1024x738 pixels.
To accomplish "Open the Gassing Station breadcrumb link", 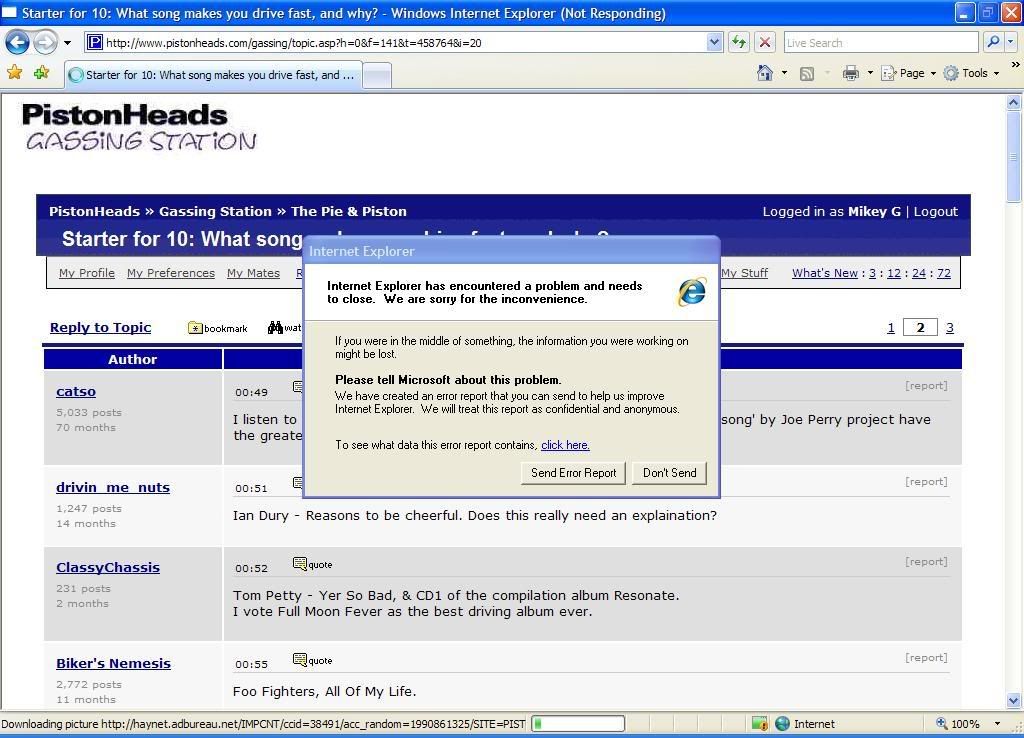I will (215, 212).
